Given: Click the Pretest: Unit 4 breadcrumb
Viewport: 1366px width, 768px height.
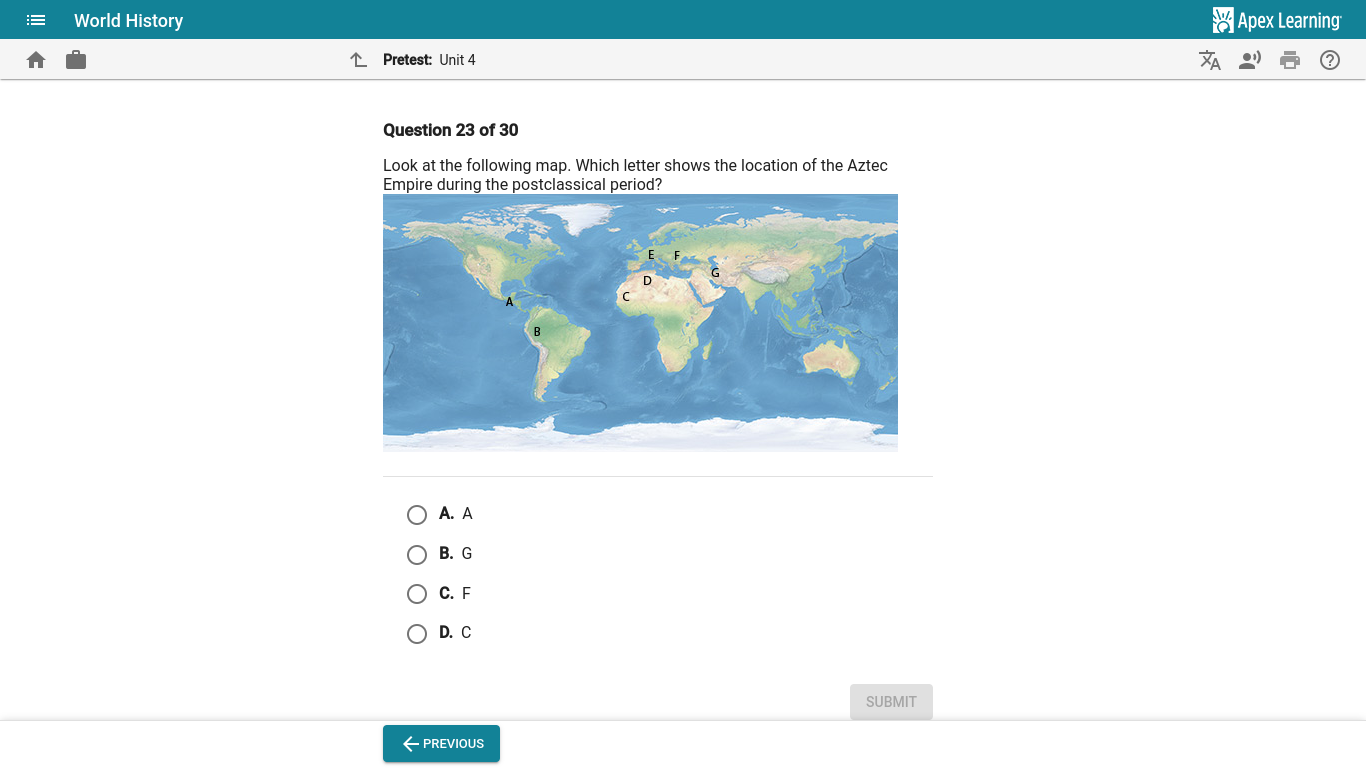Looking at the screenshot, I should (x=429, y=59).
